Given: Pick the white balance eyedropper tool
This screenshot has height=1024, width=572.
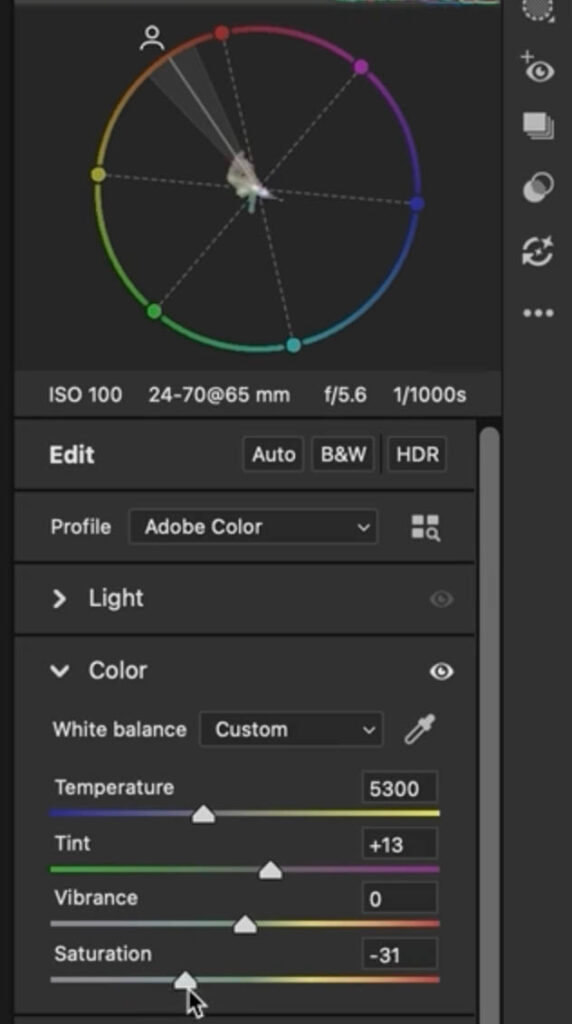Looking at the screenshot, I should 420,729.
